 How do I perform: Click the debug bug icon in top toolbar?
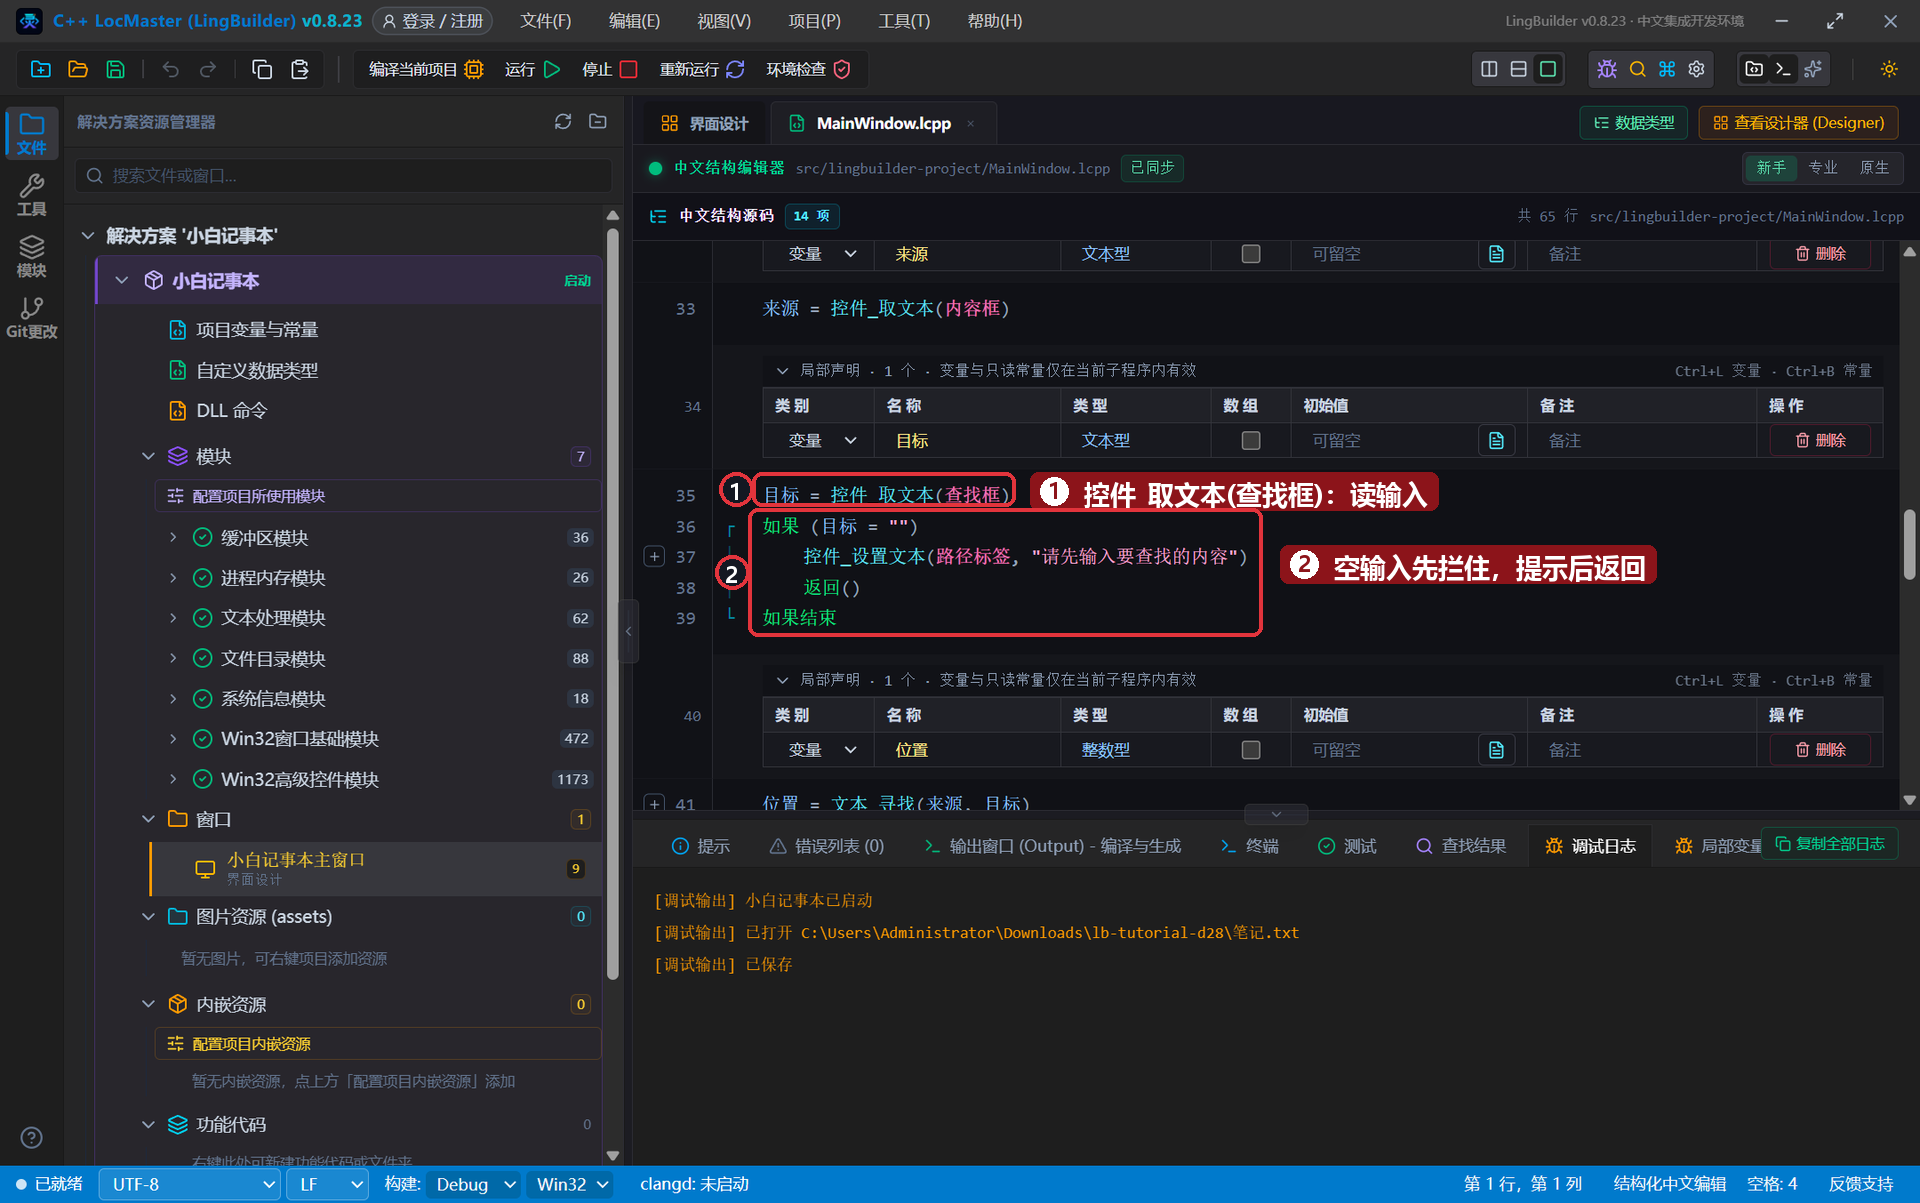(x=1607, y=69)
